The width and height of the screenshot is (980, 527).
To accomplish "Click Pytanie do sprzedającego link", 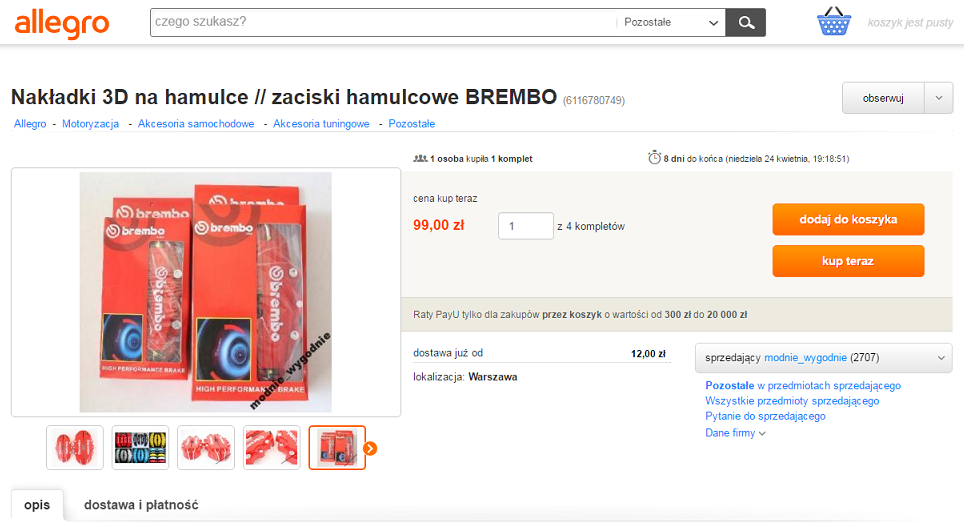I will tap(765, 417).
